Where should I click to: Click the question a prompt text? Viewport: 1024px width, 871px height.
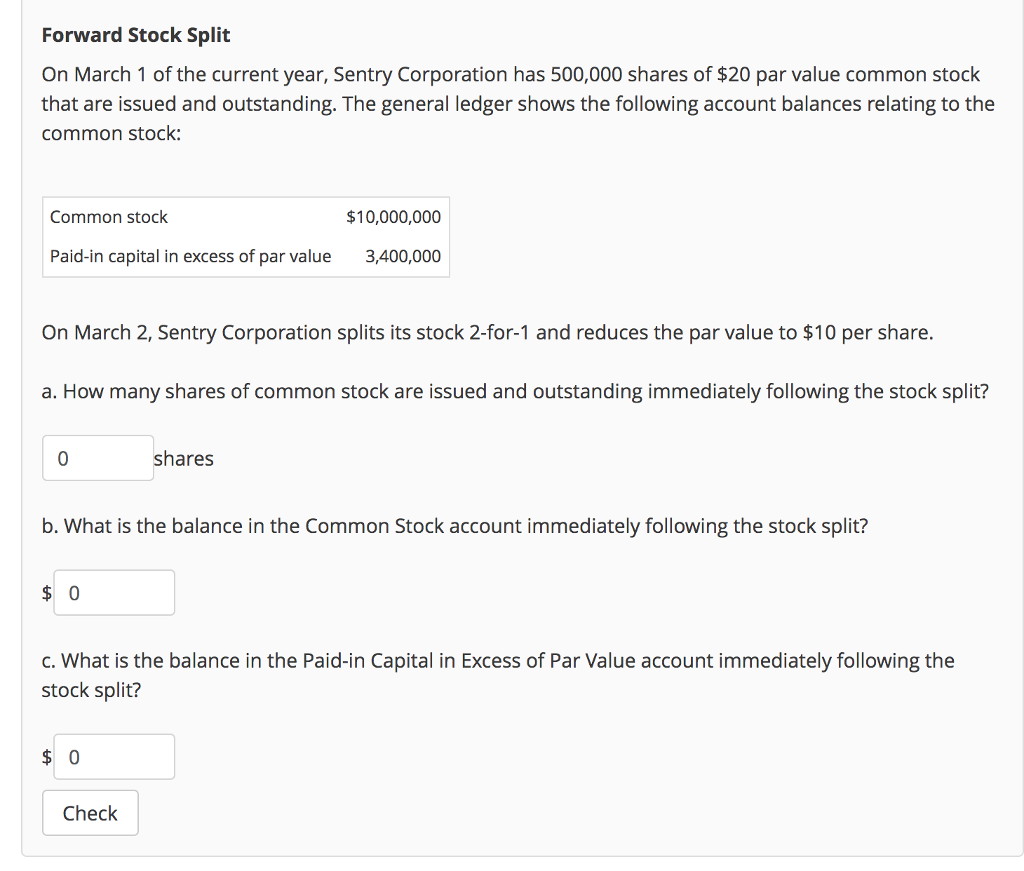coord(515,391)
